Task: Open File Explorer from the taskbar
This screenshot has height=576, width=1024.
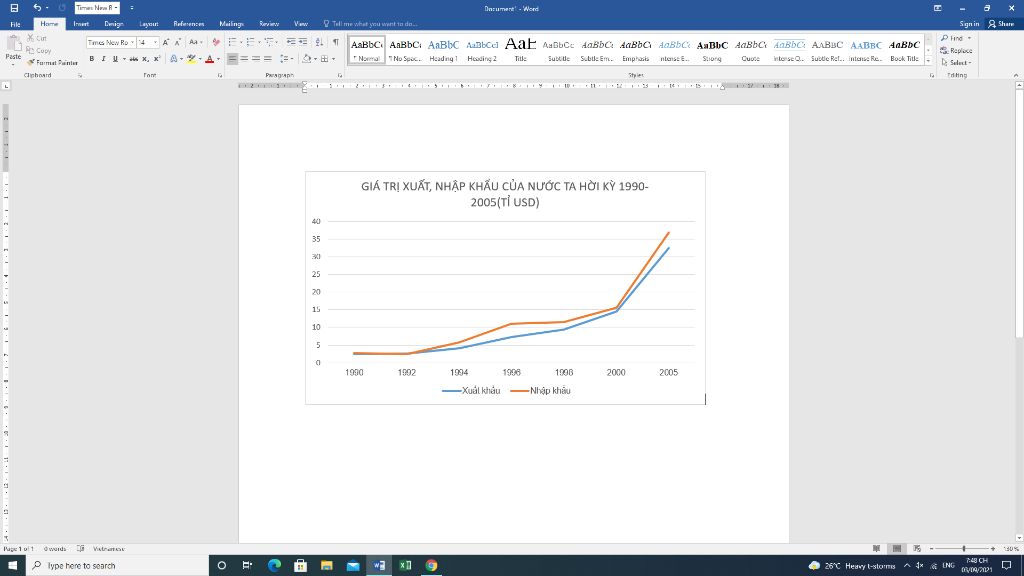Action: (327, 565)
